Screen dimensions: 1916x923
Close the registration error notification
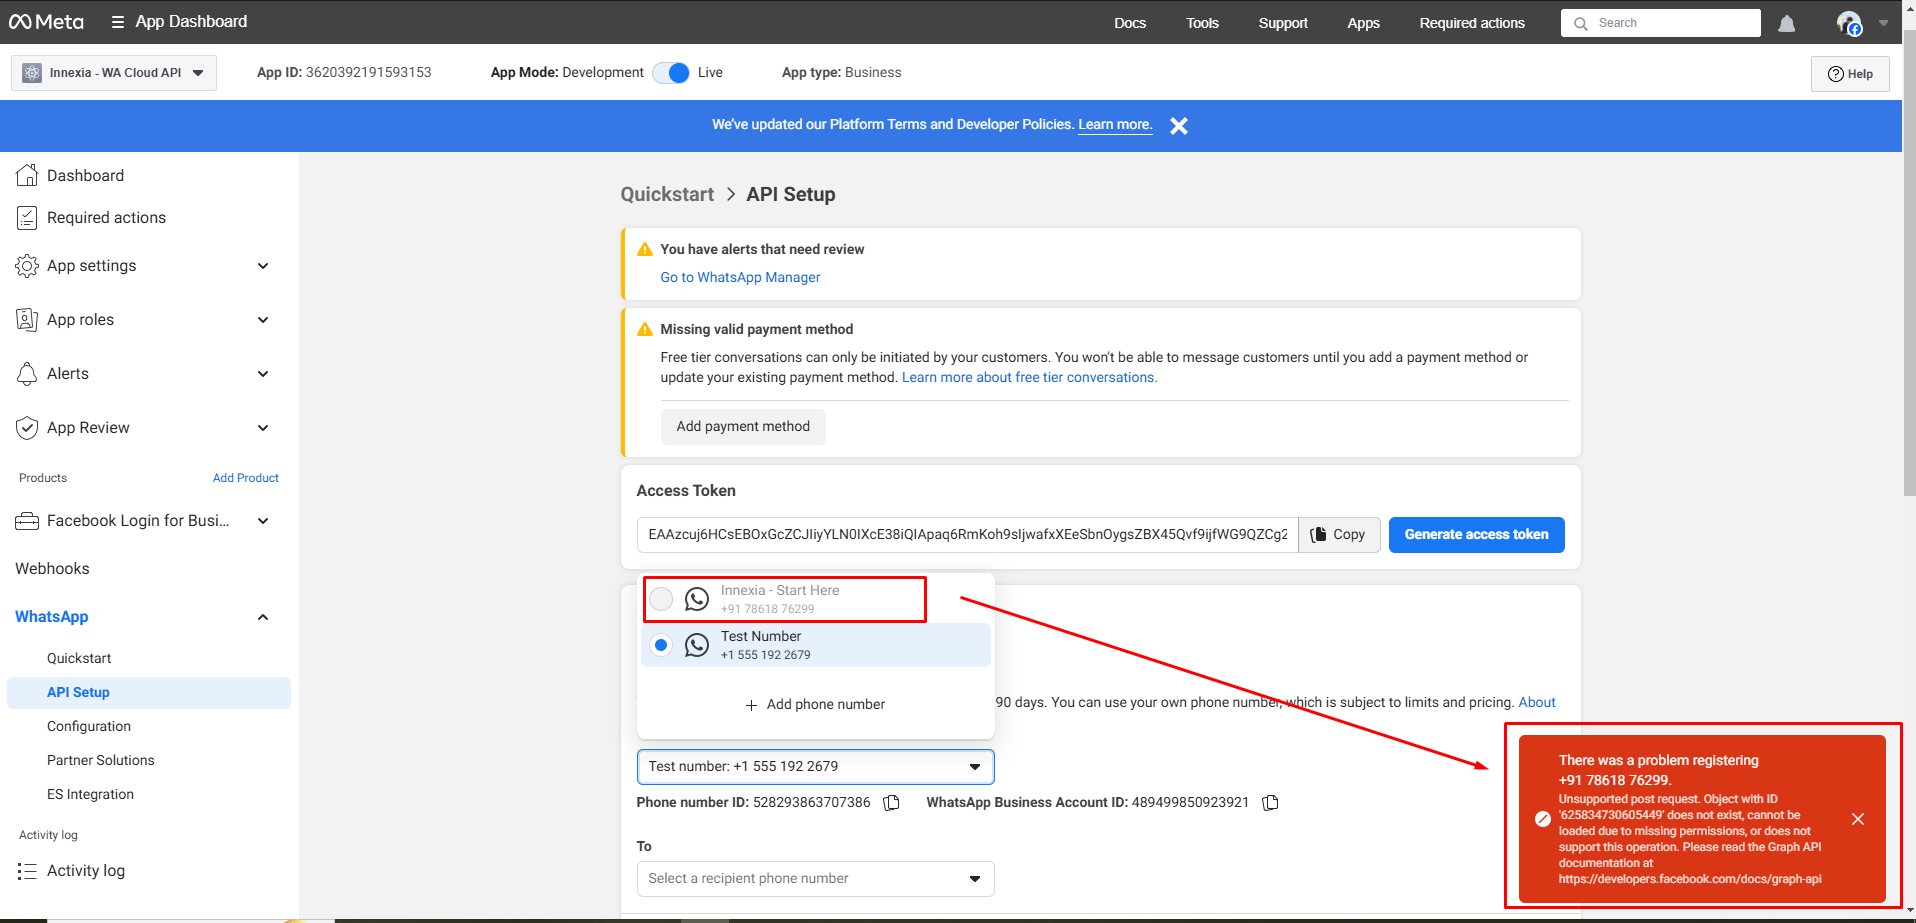click(x=1858, y=819)
